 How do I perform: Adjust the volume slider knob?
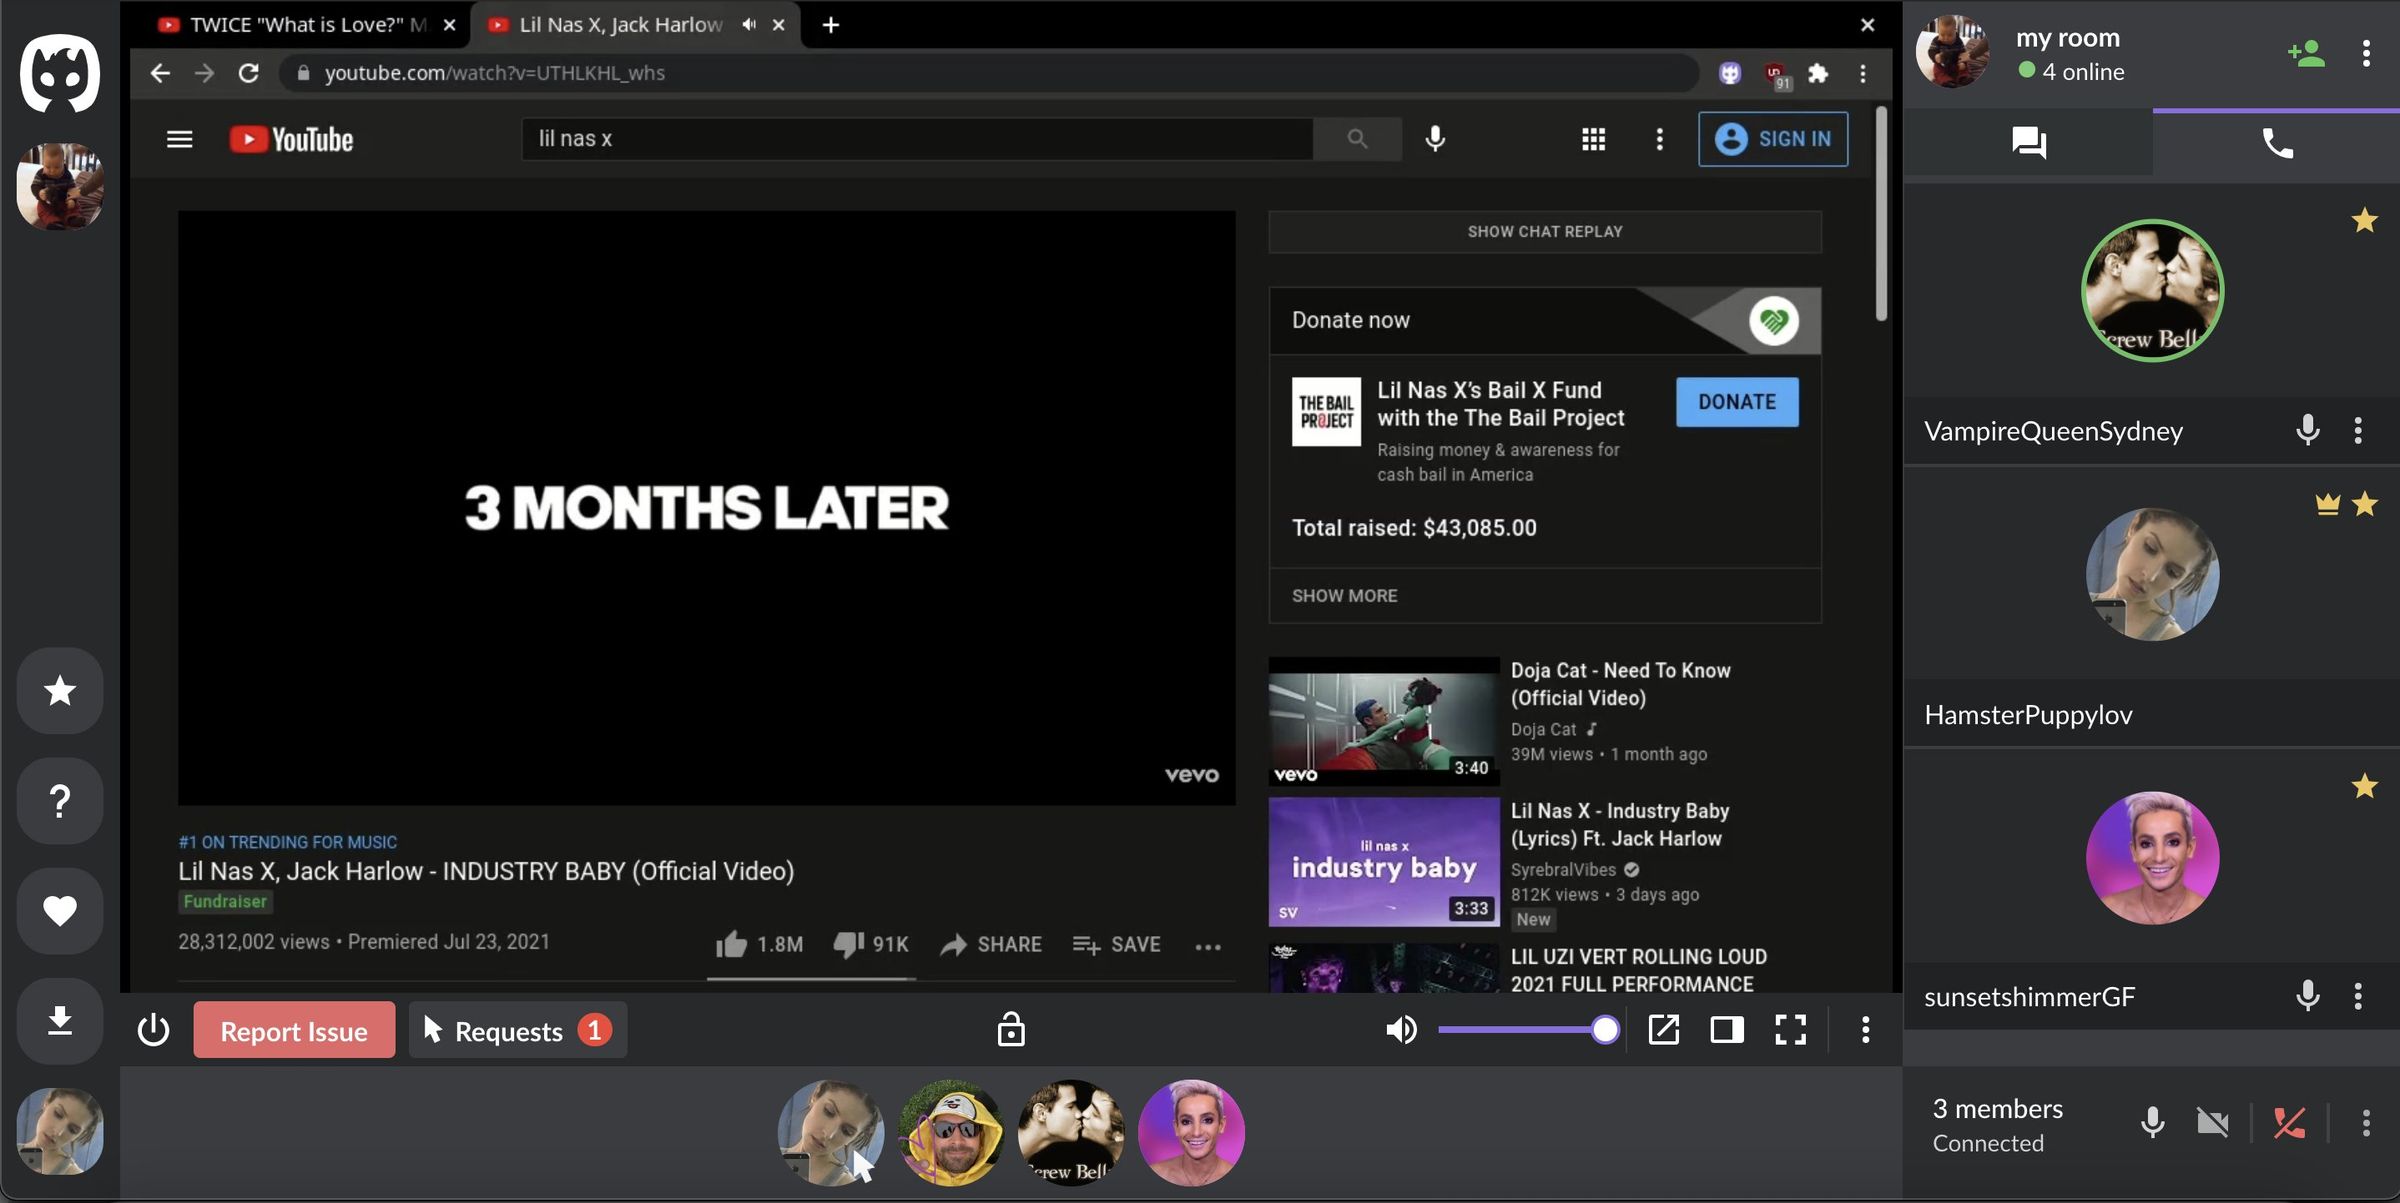click(1604, 1029)
